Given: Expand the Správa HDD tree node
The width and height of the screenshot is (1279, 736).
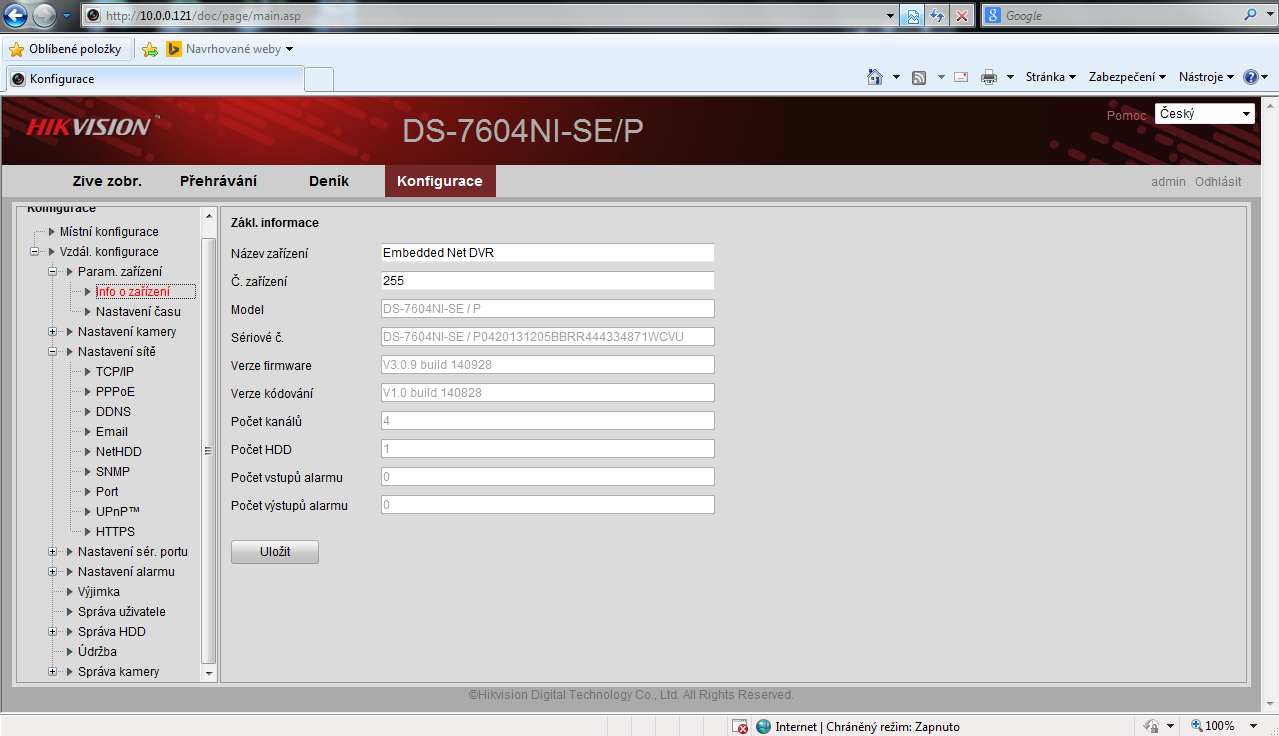Looking at the screenshot, I should pos(53,632).
